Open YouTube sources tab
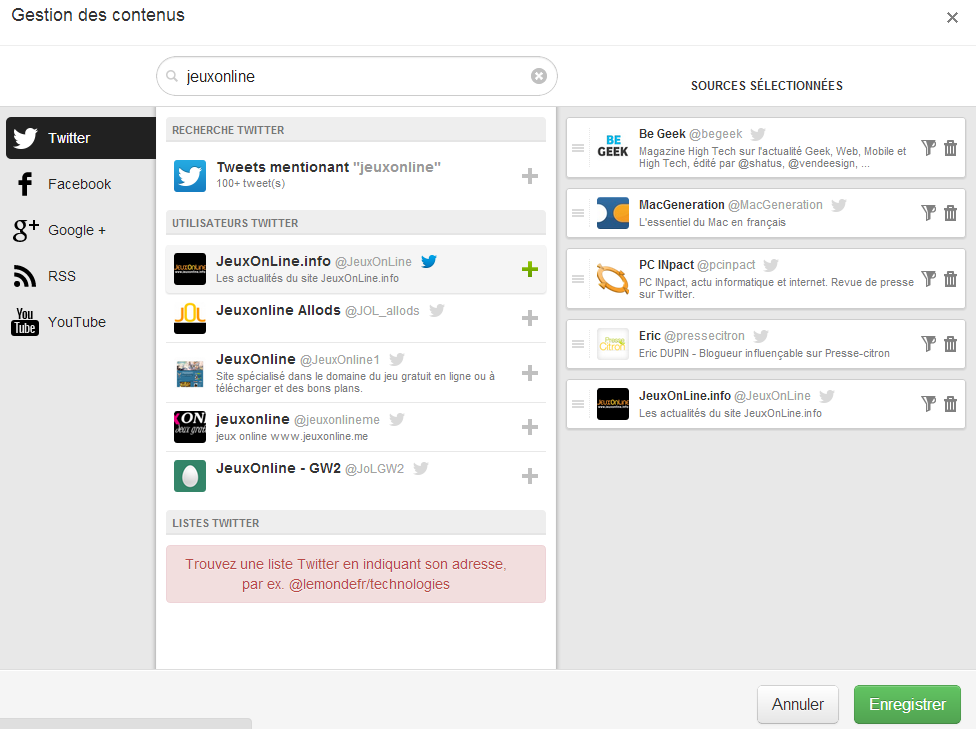 [76, 322]
